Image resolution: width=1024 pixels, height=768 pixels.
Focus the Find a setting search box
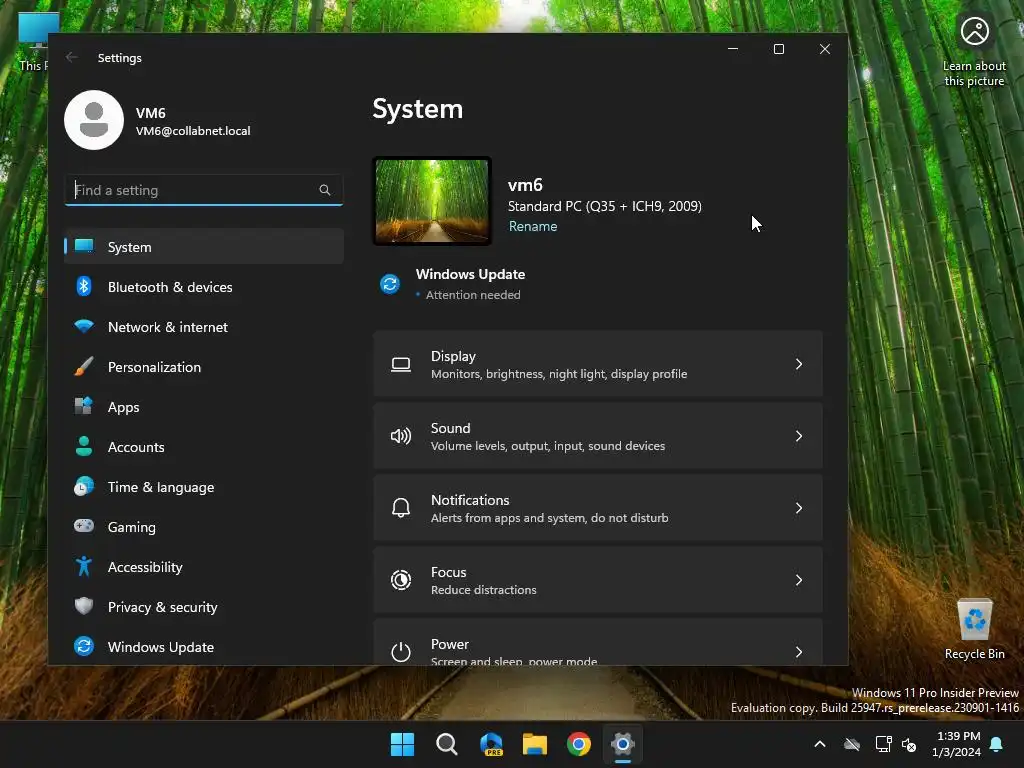(x=204, y=190)
